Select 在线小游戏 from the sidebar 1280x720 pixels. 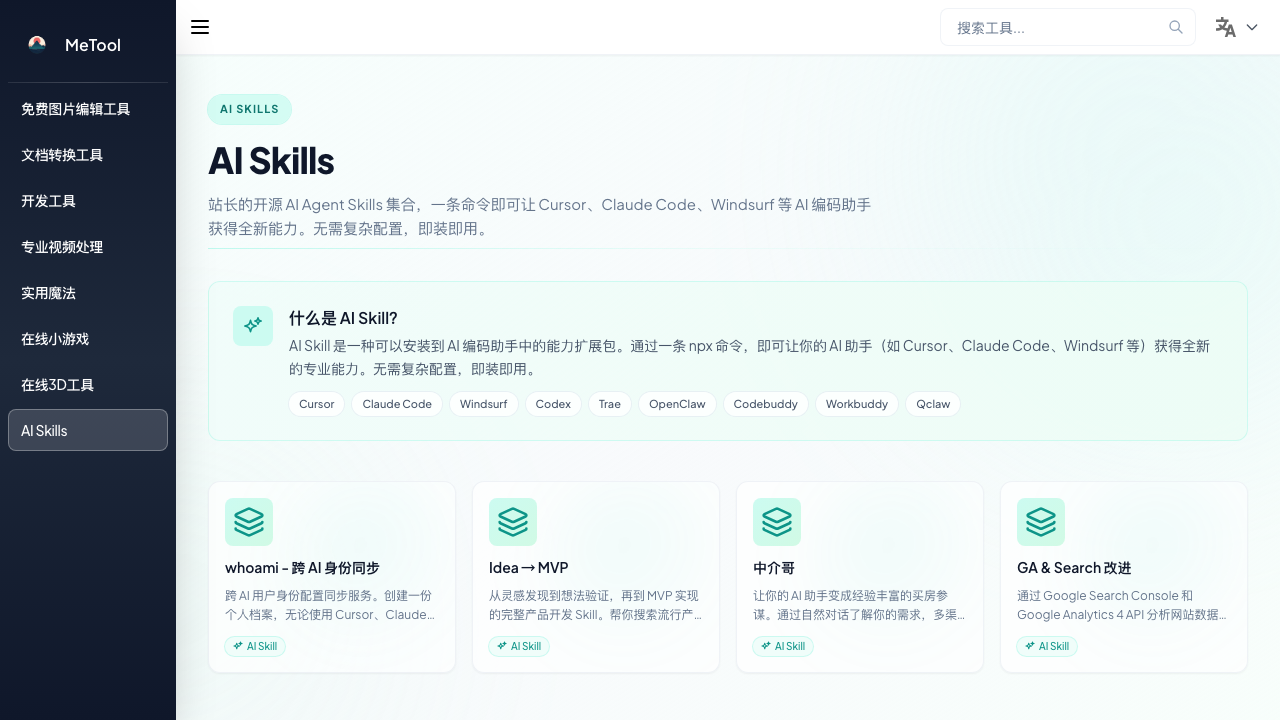coord(55,339)
